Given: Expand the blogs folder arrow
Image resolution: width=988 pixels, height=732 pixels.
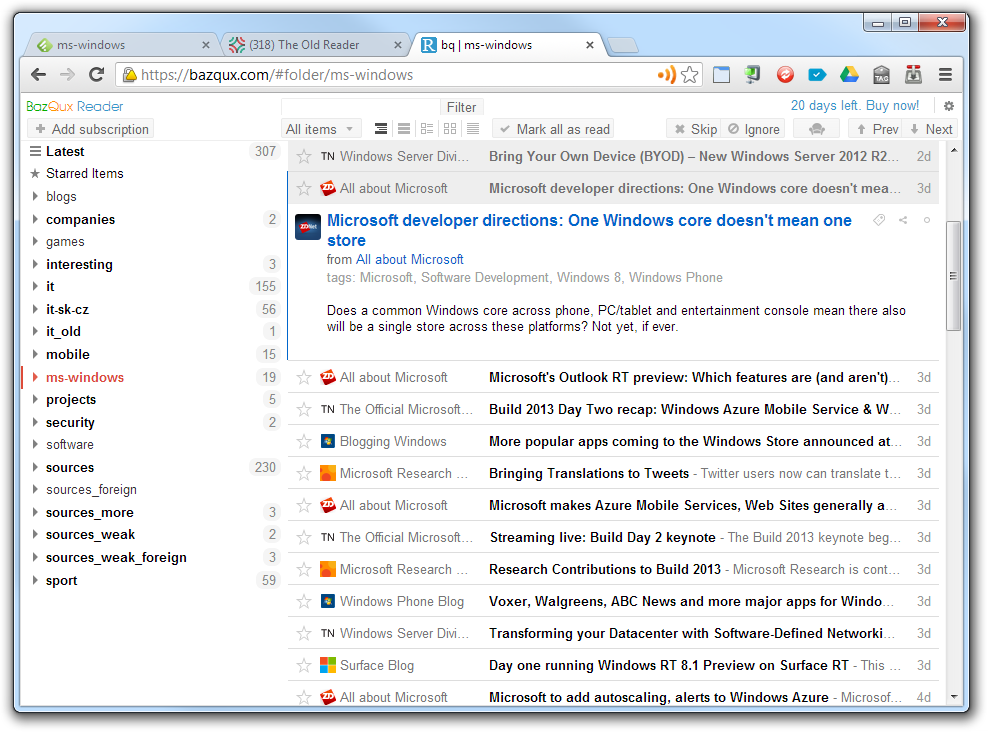Looking at the screenshot, I should click(35, 197).
